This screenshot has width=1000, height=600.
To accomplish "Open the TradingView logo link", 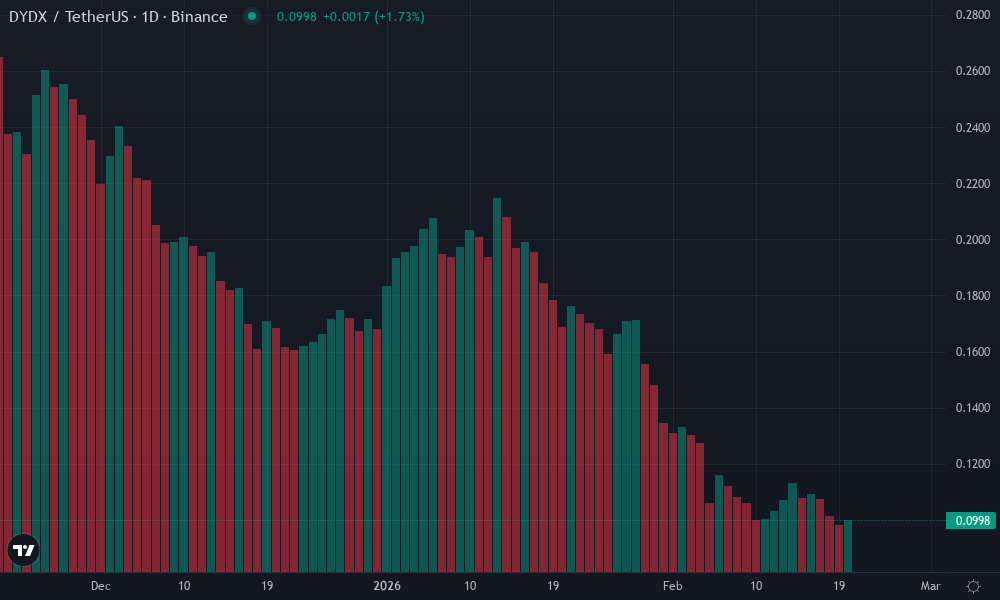I will pyautogui.click(x=24, y=550).
